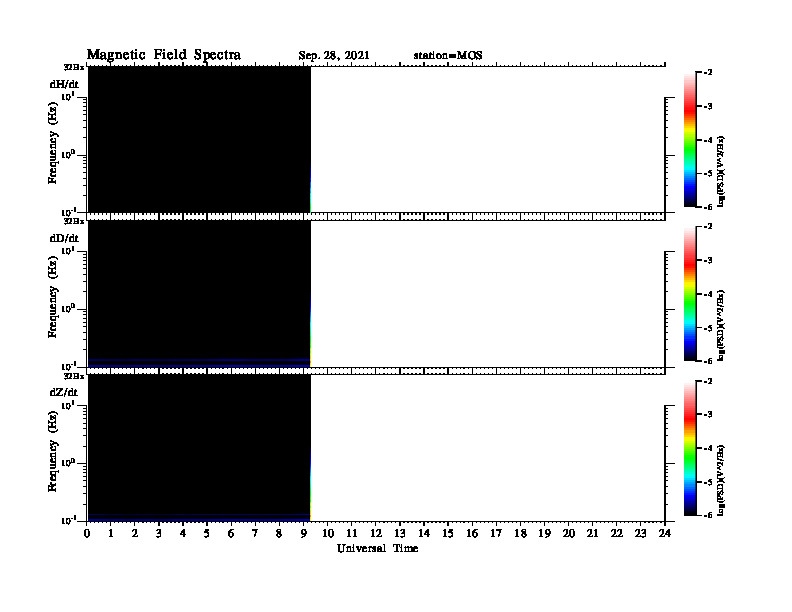Click the "-6" value on dZ/dt color bar
The width and height of the screenshot is (792, 612).
click(708, 515)
